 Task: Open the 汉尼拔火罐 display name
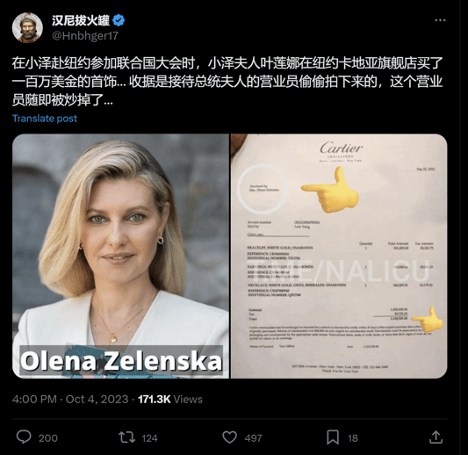click(81, 20)
